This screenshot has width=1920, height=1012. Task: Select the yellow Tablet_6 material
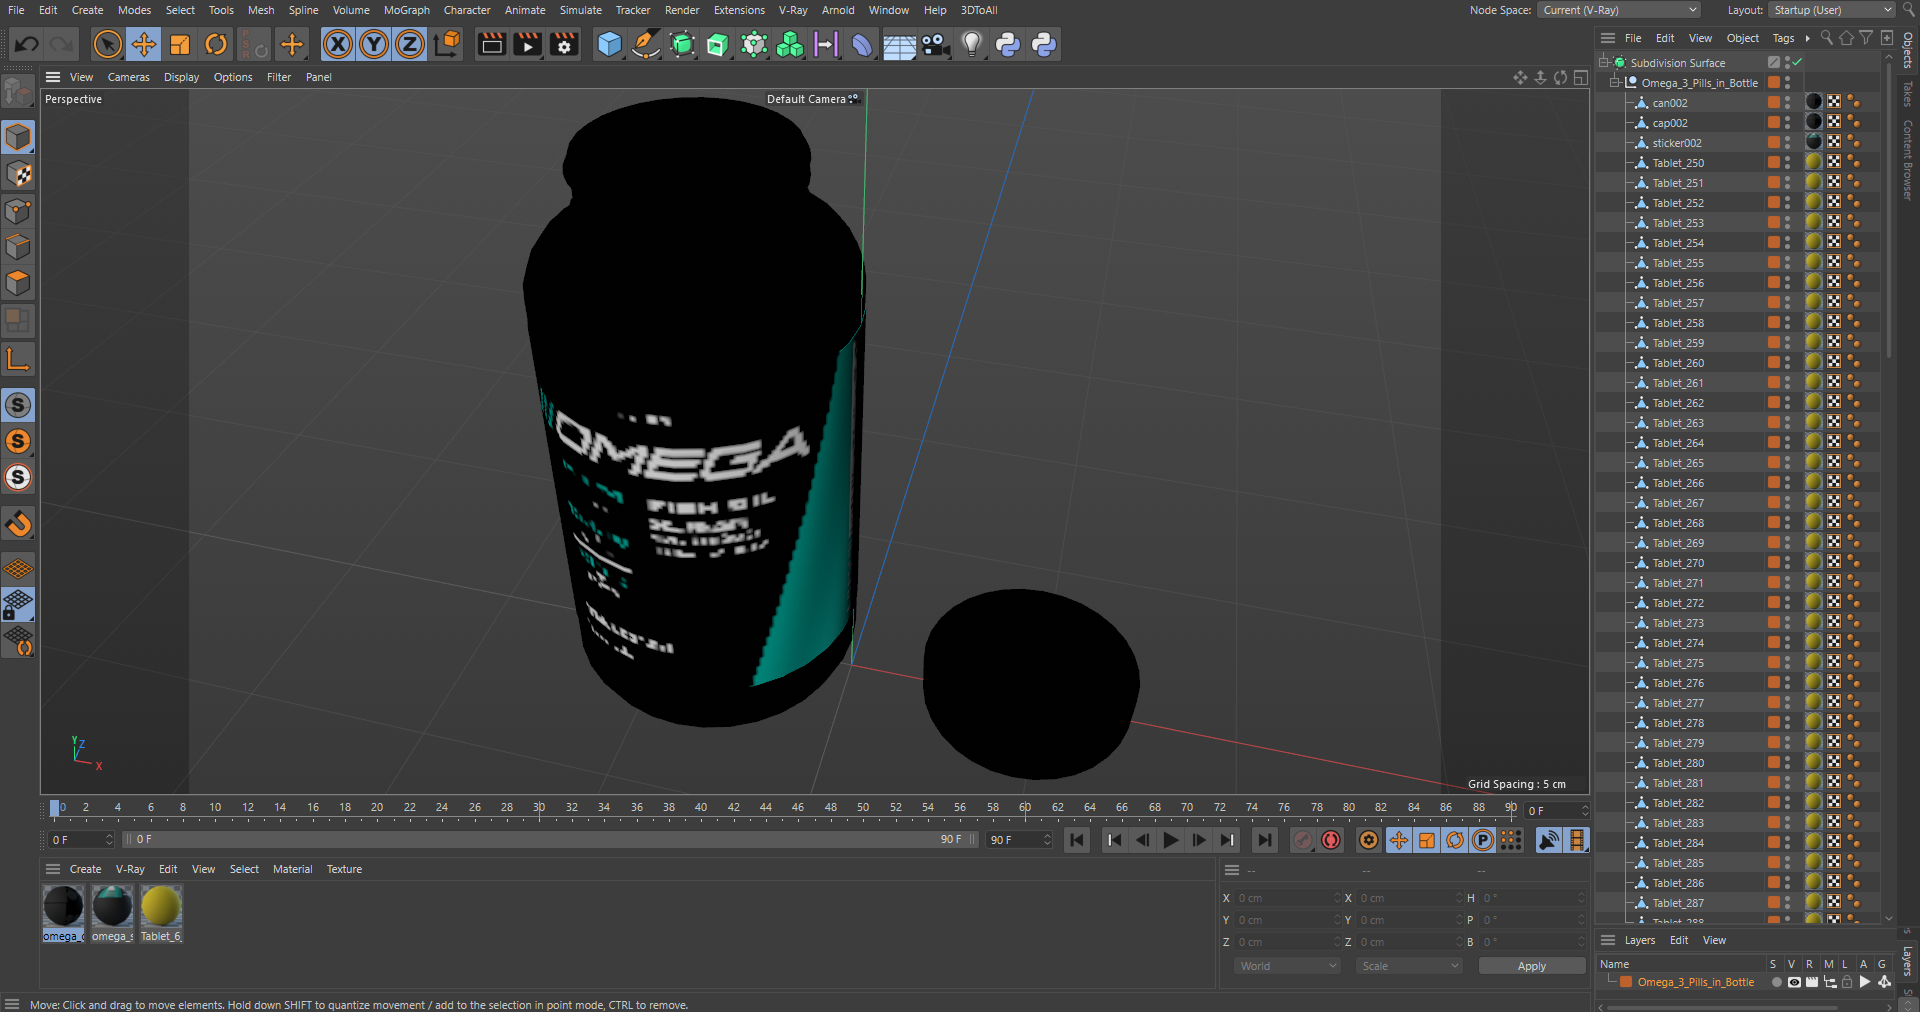coord(161,907)
